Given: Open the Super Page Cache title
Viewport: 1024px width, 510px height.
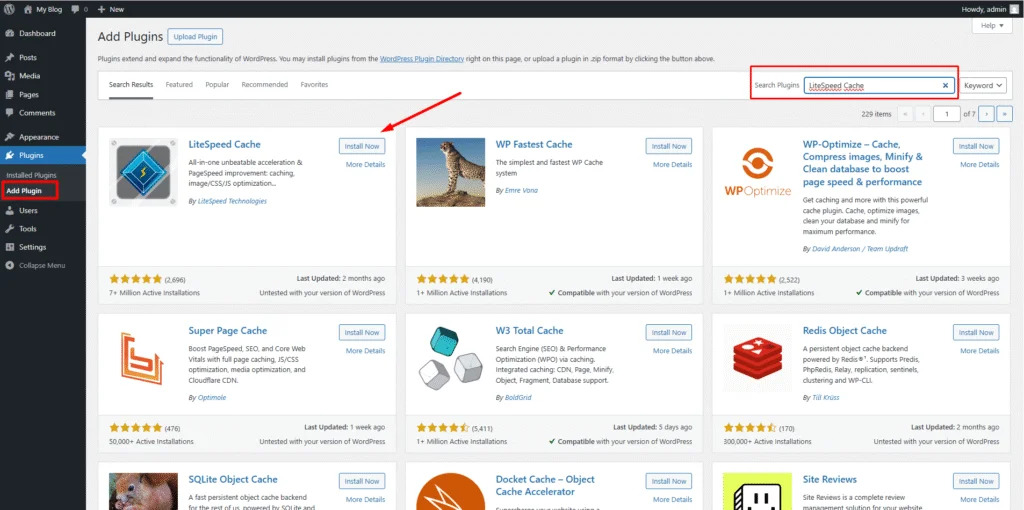Looking at the screenshot, I should [227, 330].
